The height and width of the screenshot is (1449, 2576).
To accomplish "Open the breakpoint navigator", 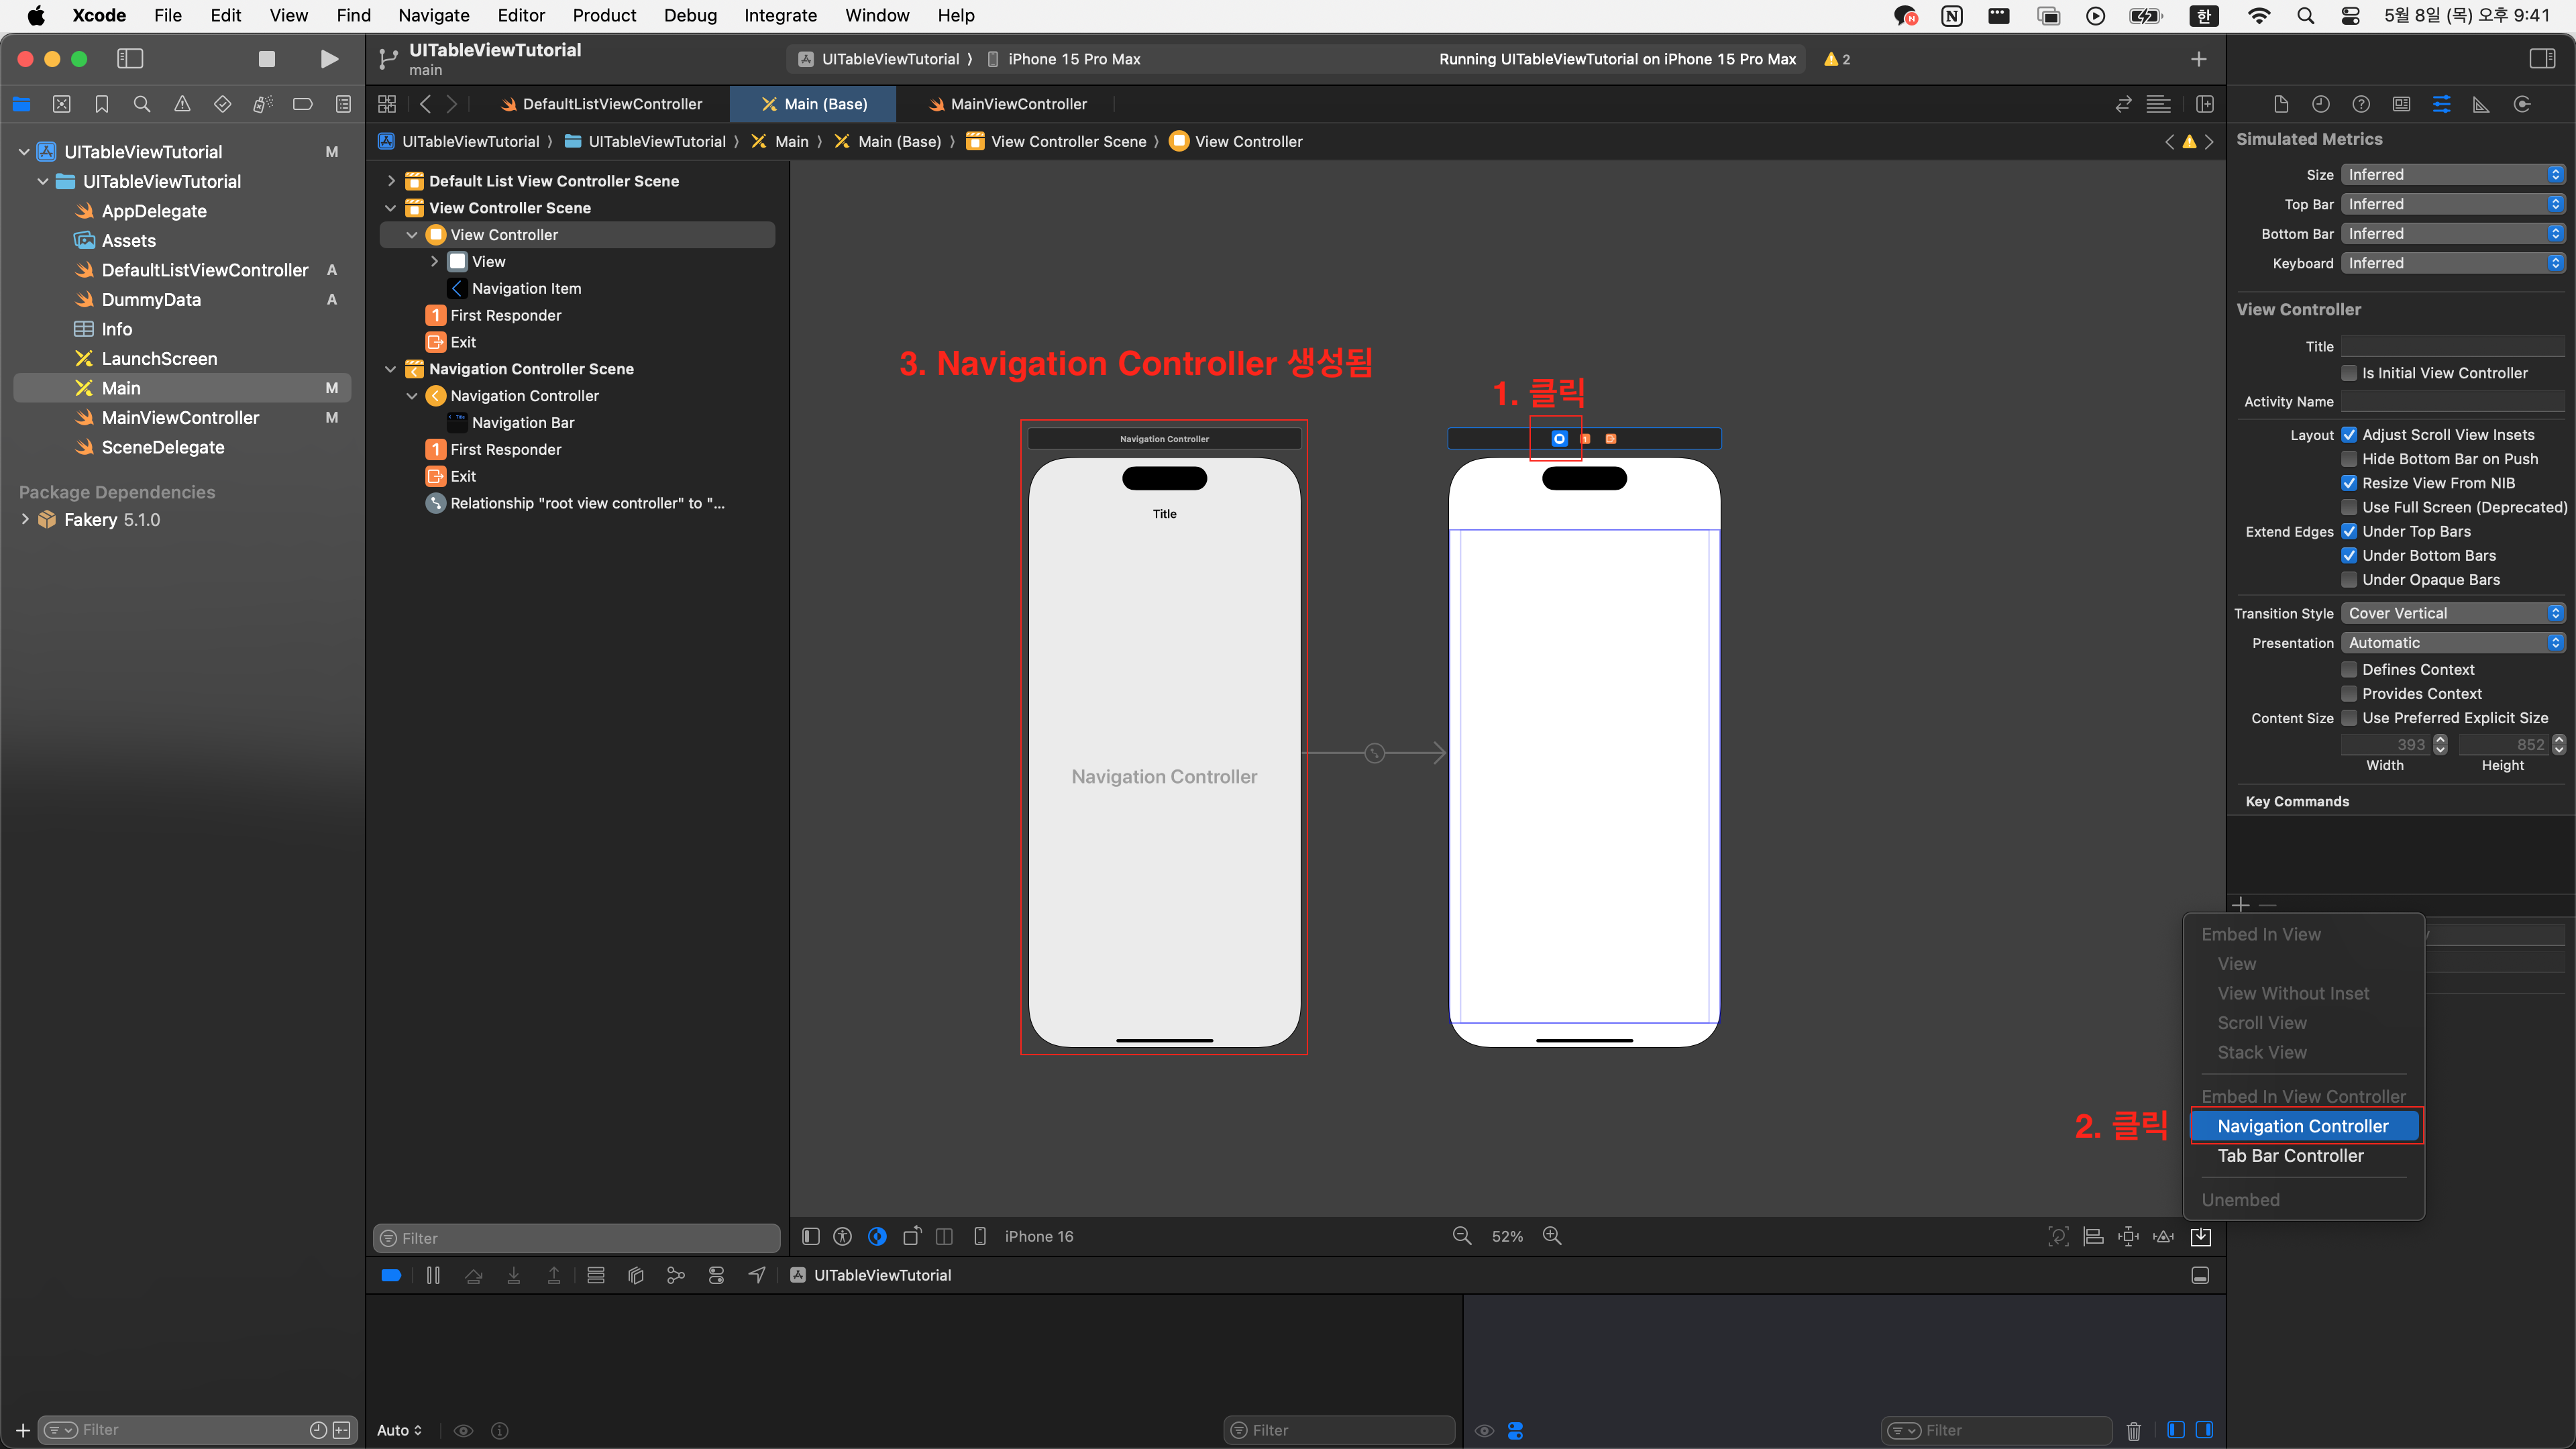I will (x=303, y=104).
